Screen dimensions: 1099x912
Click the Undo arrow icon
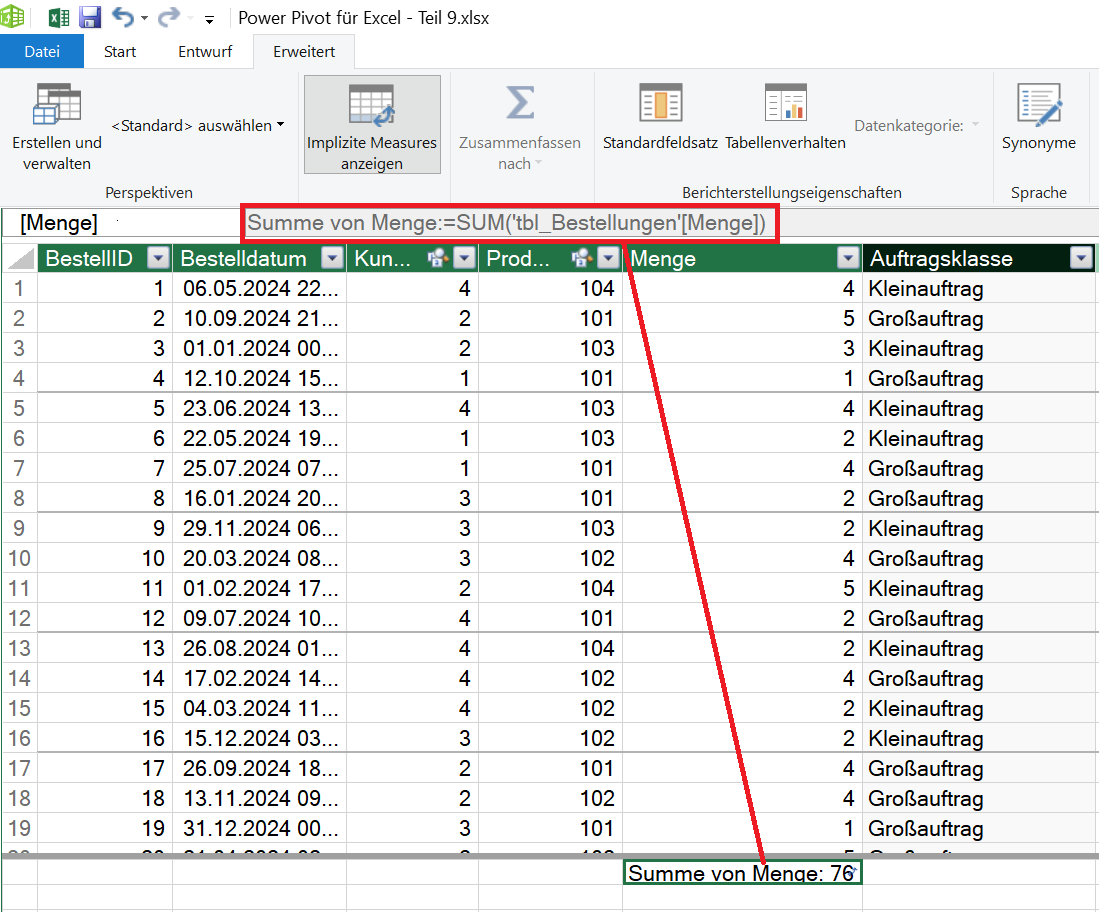click(x=123, y=17)
